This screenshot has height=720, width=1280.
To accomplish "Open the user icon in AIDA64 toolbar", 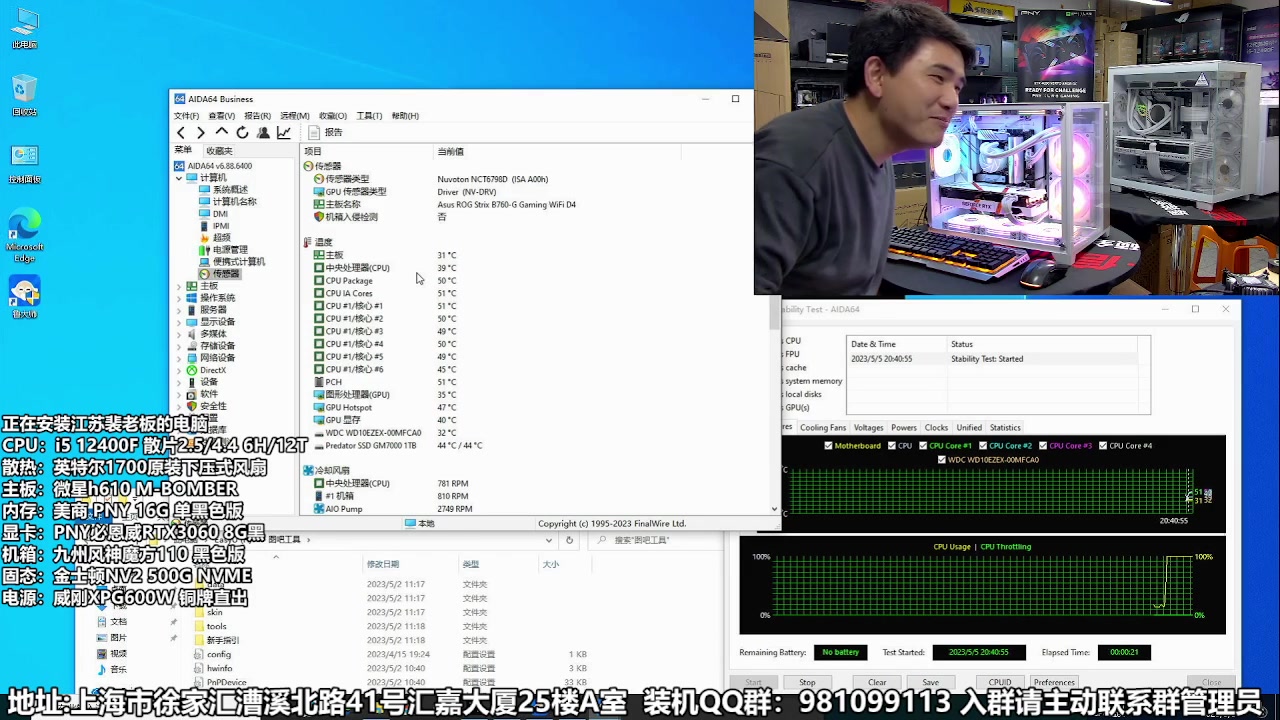I will point(263,132).
